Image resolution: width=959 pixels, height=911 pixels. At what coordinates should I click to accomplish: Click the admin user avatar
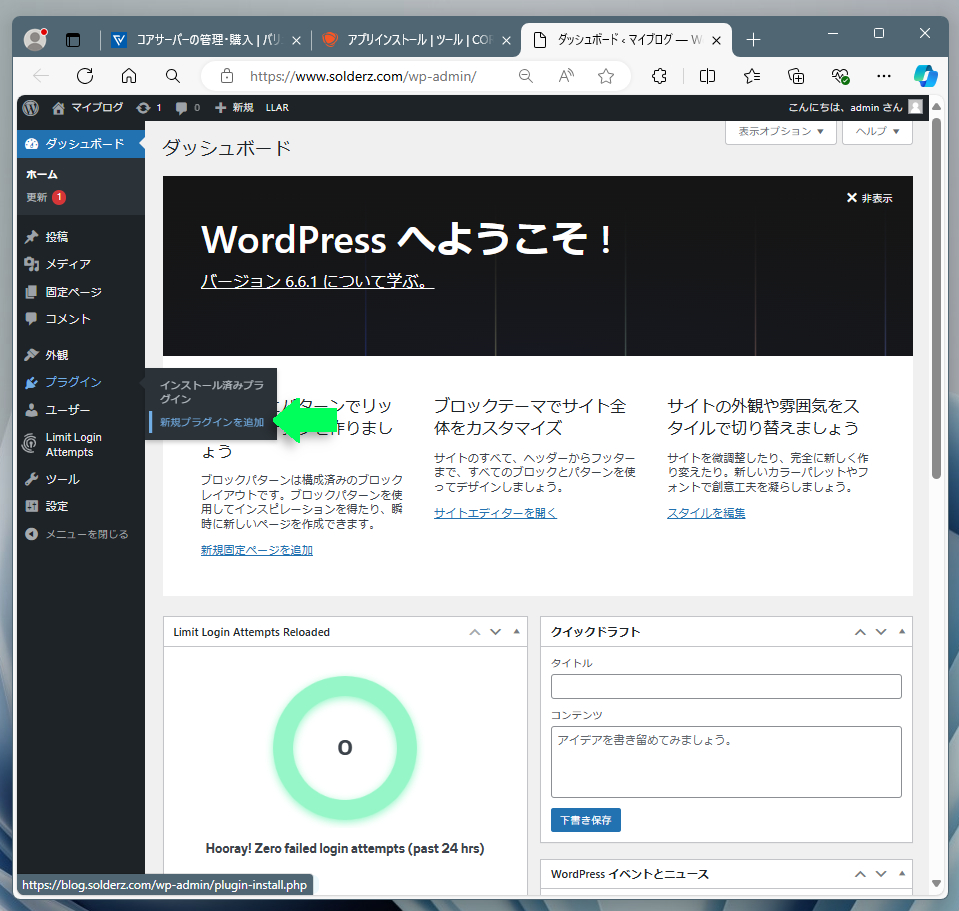[x=915, y=107]
